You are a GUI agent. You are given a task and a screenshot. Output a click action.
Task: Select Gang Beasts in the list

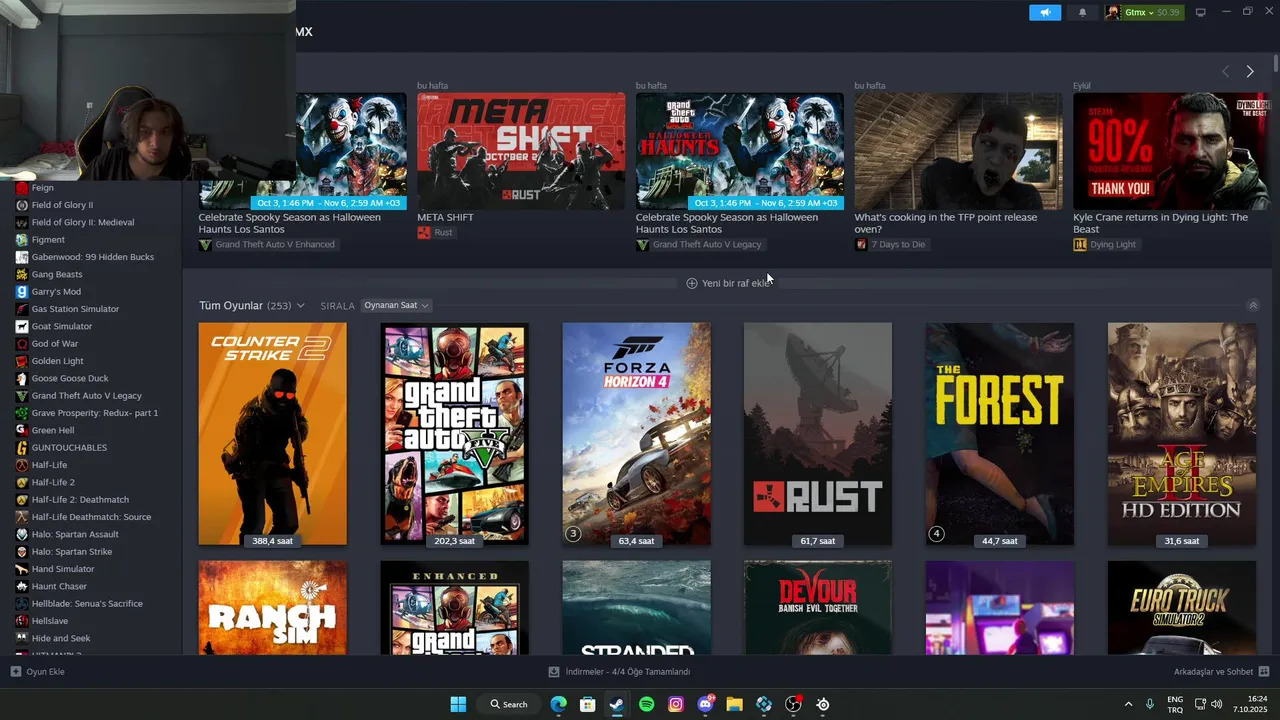tap(57, 274)
